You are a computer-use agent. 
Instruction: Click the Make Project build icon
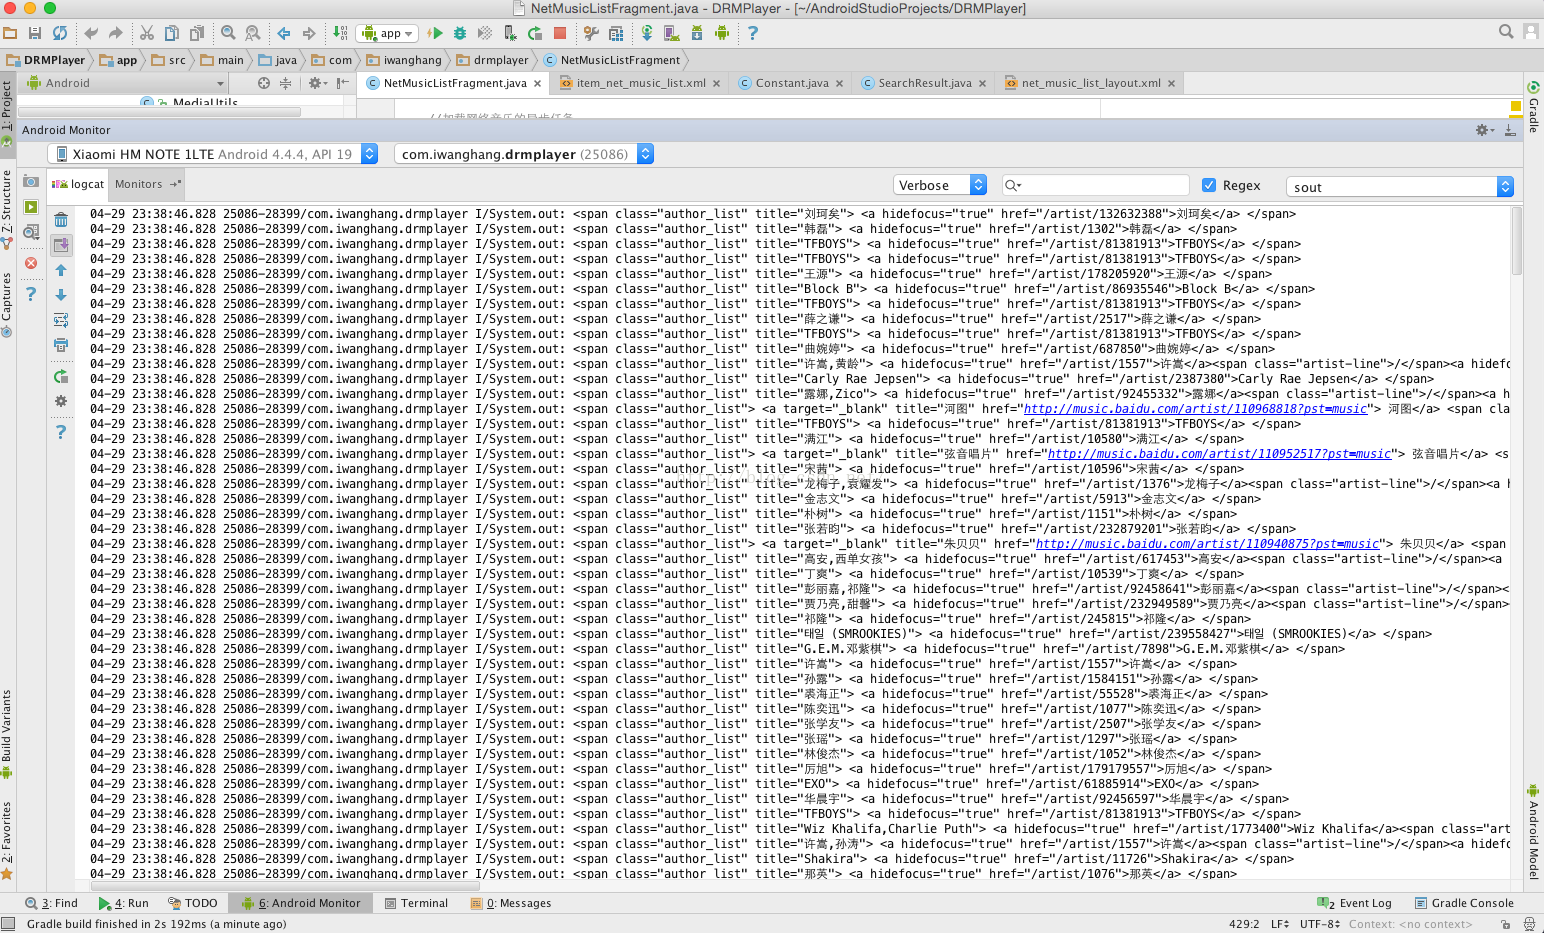point(339,33)
